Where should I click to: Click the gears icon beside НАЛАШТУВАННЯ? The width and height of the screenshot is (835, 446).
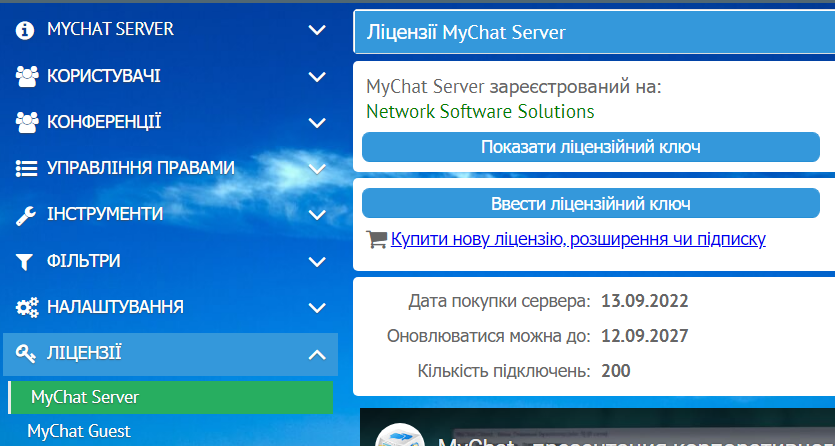coord(27,307)
